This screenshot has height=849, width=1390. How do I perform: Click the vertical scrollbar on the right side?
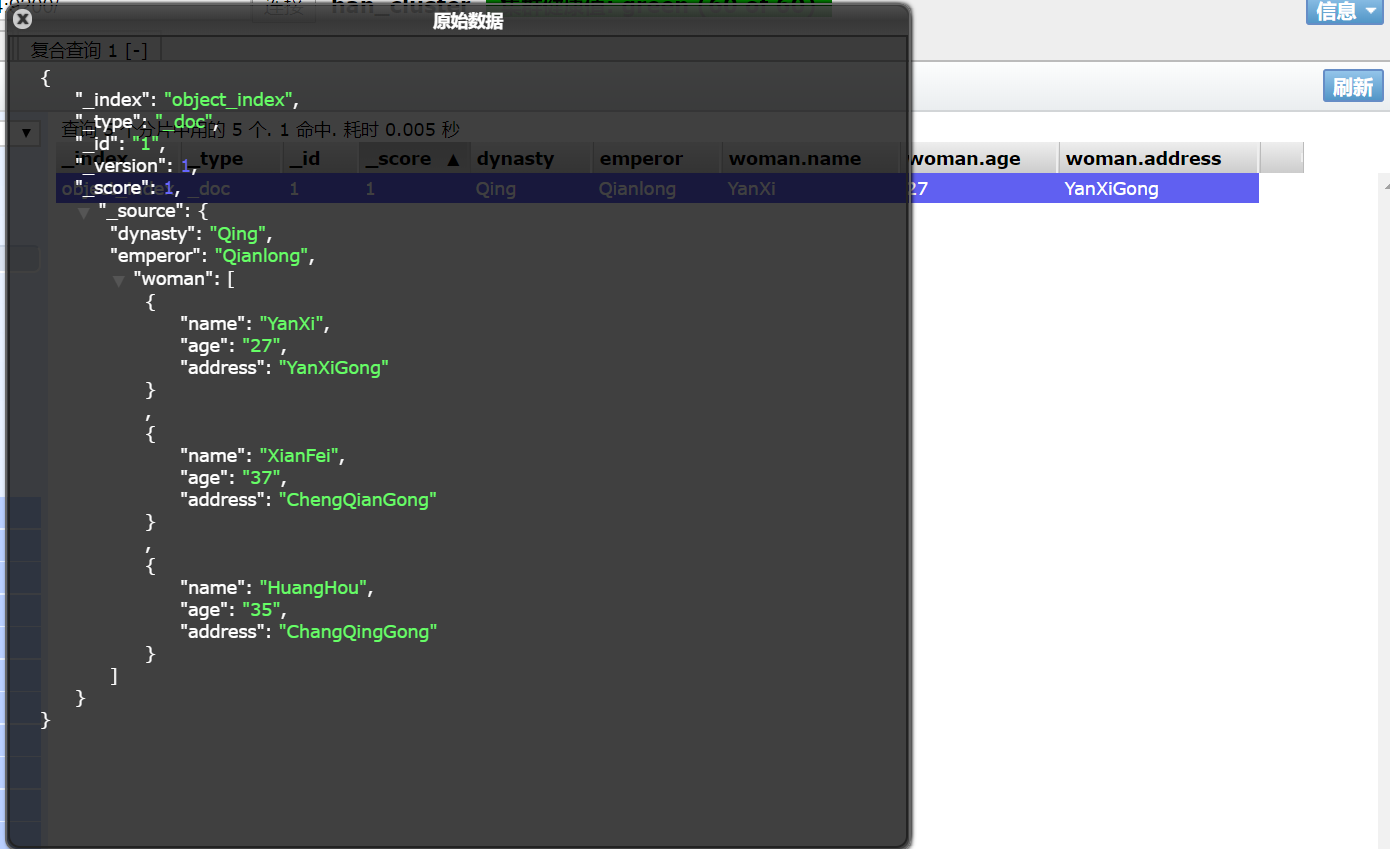tap(1383, 400)
